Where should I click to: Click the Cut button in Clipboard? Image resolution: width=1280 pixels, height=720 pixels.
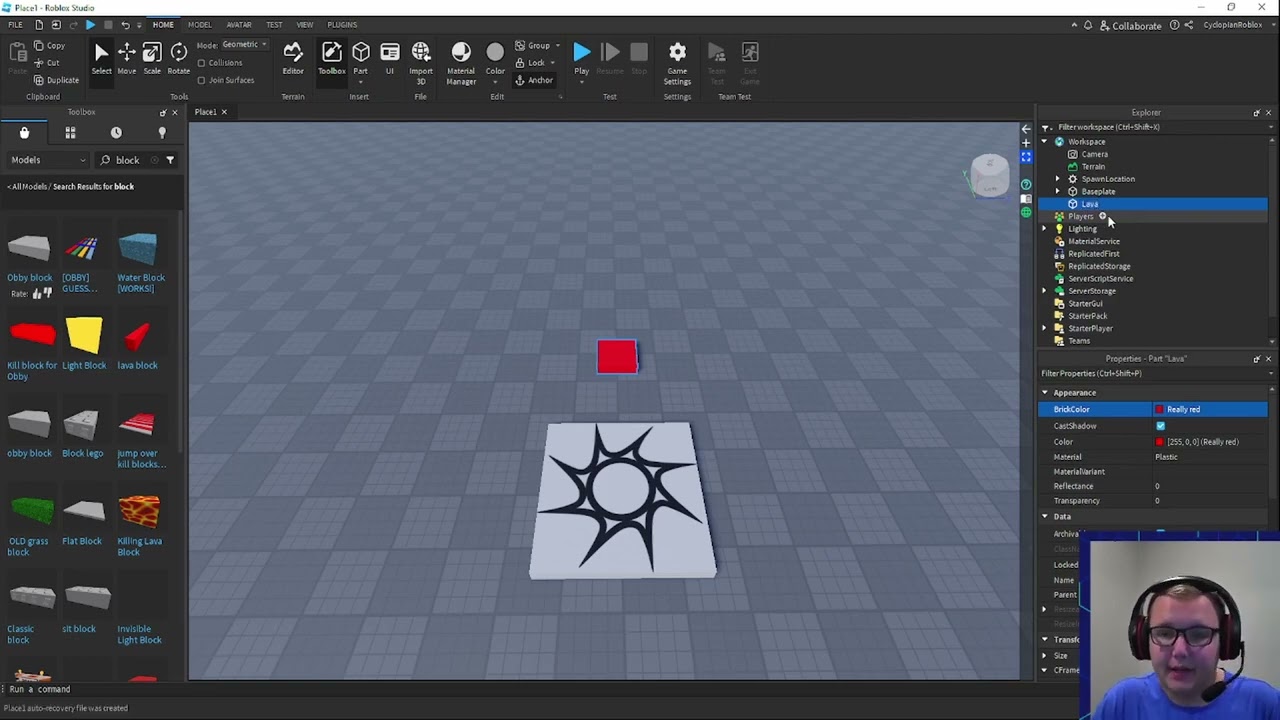(46, 62)
